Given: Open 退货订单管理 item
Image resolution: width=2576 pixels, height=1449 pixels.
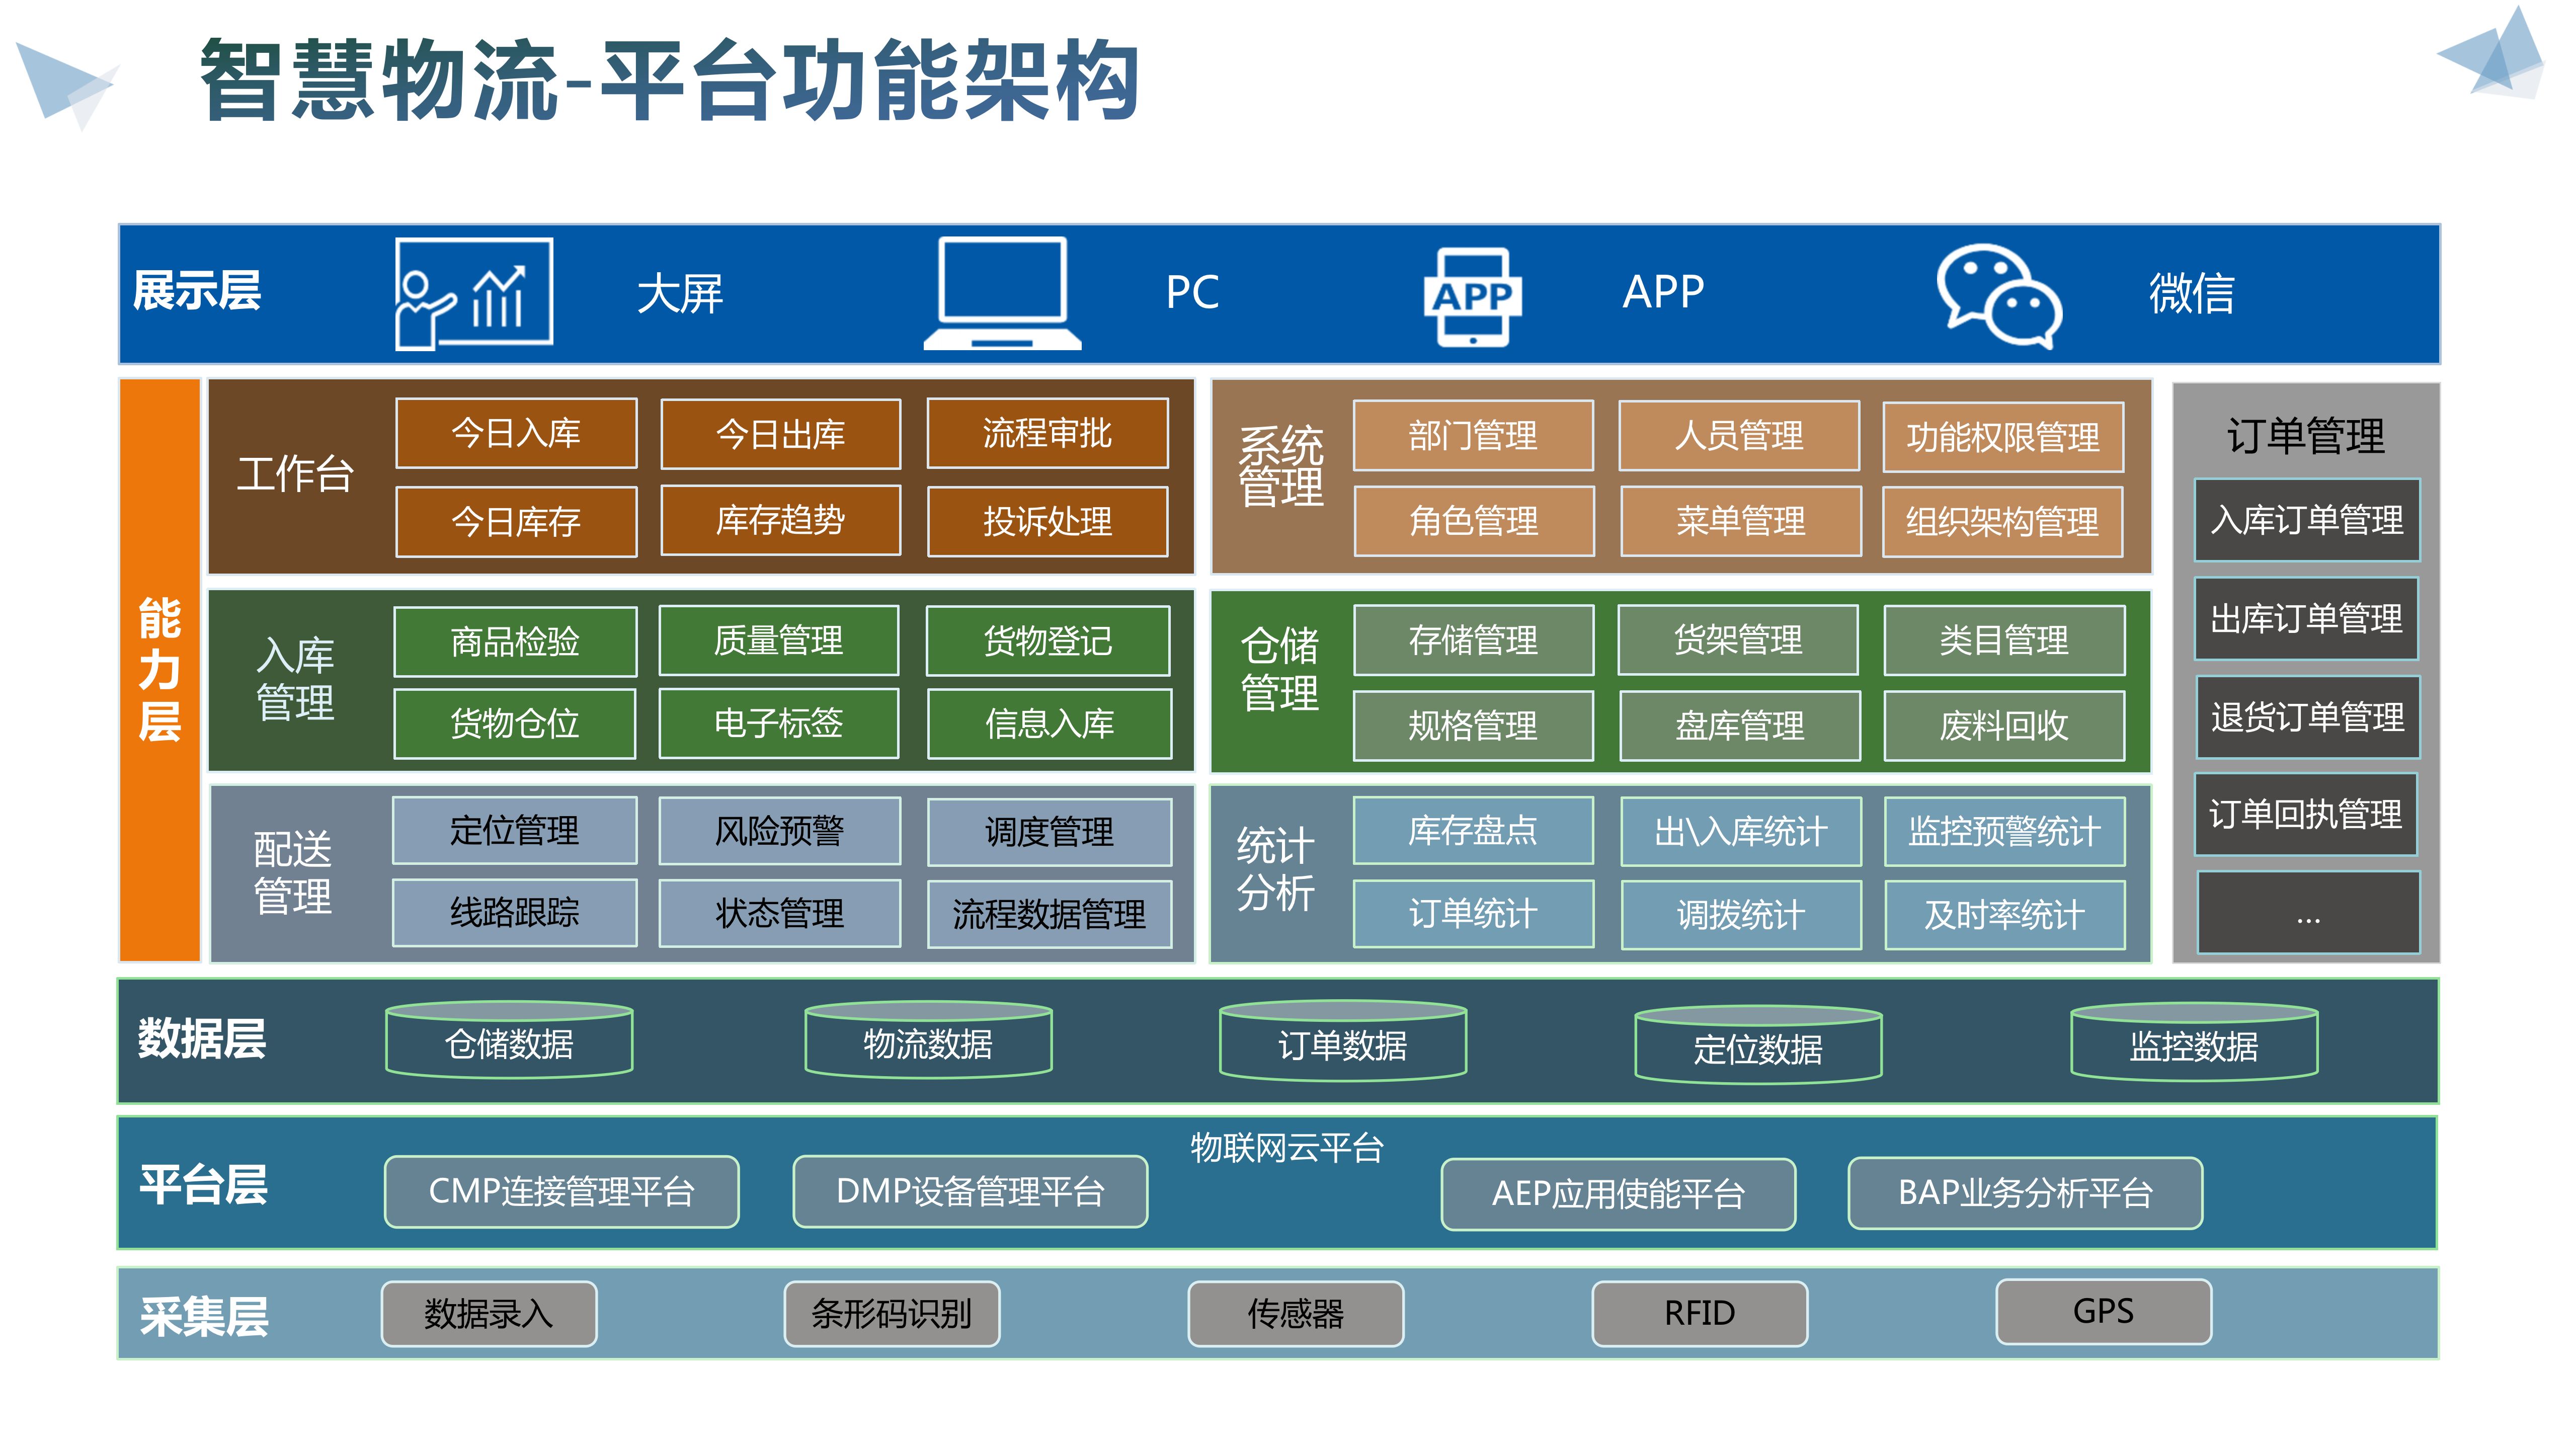Looking at the screenshot, I should [x=2308, y=717].
